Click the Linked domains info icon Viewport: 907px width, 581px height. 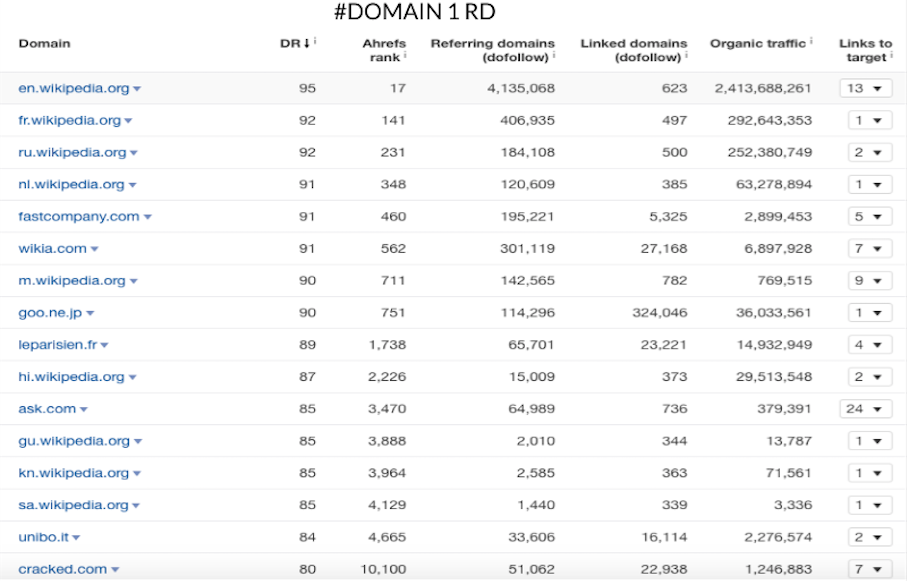[687, 56]
